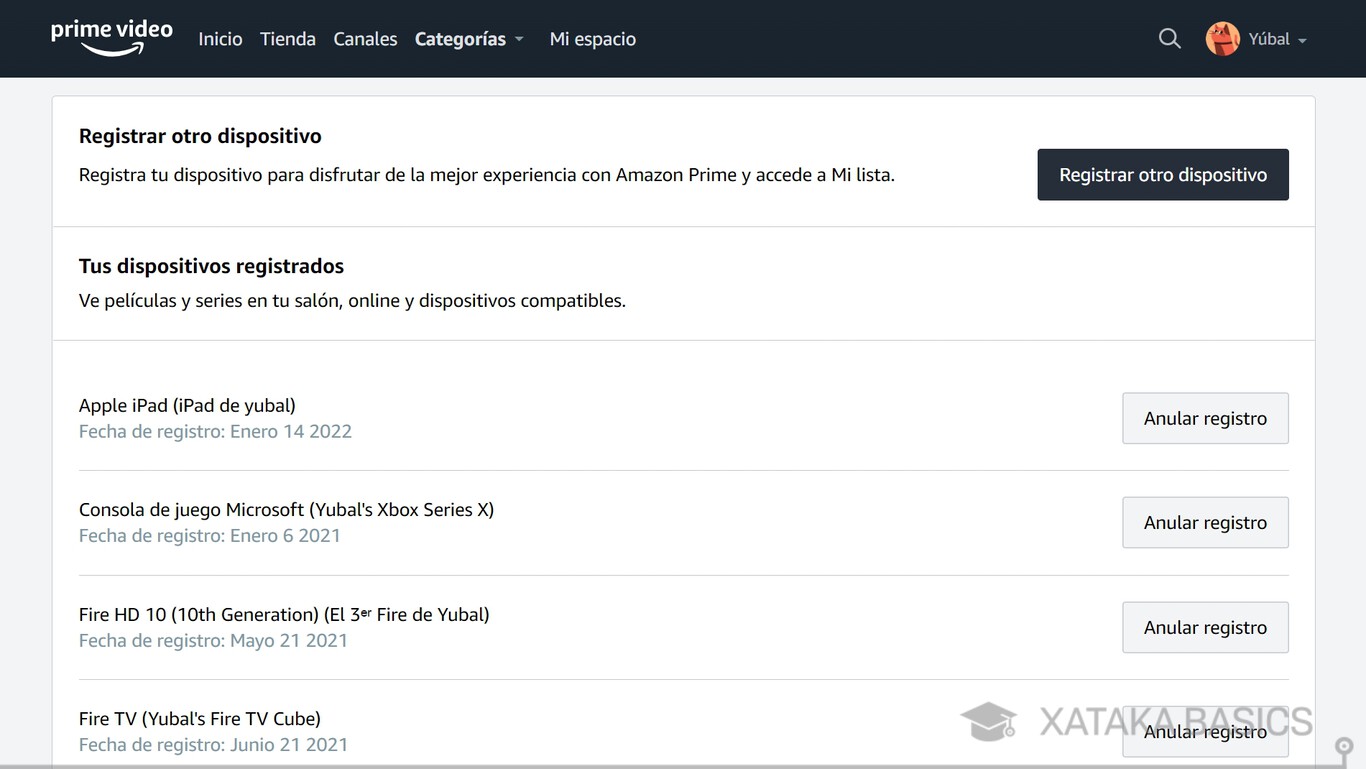Click the graduation cap in the Xataka watermark
The height and width of the screenshot is (769, 1366).
(989, 721)
